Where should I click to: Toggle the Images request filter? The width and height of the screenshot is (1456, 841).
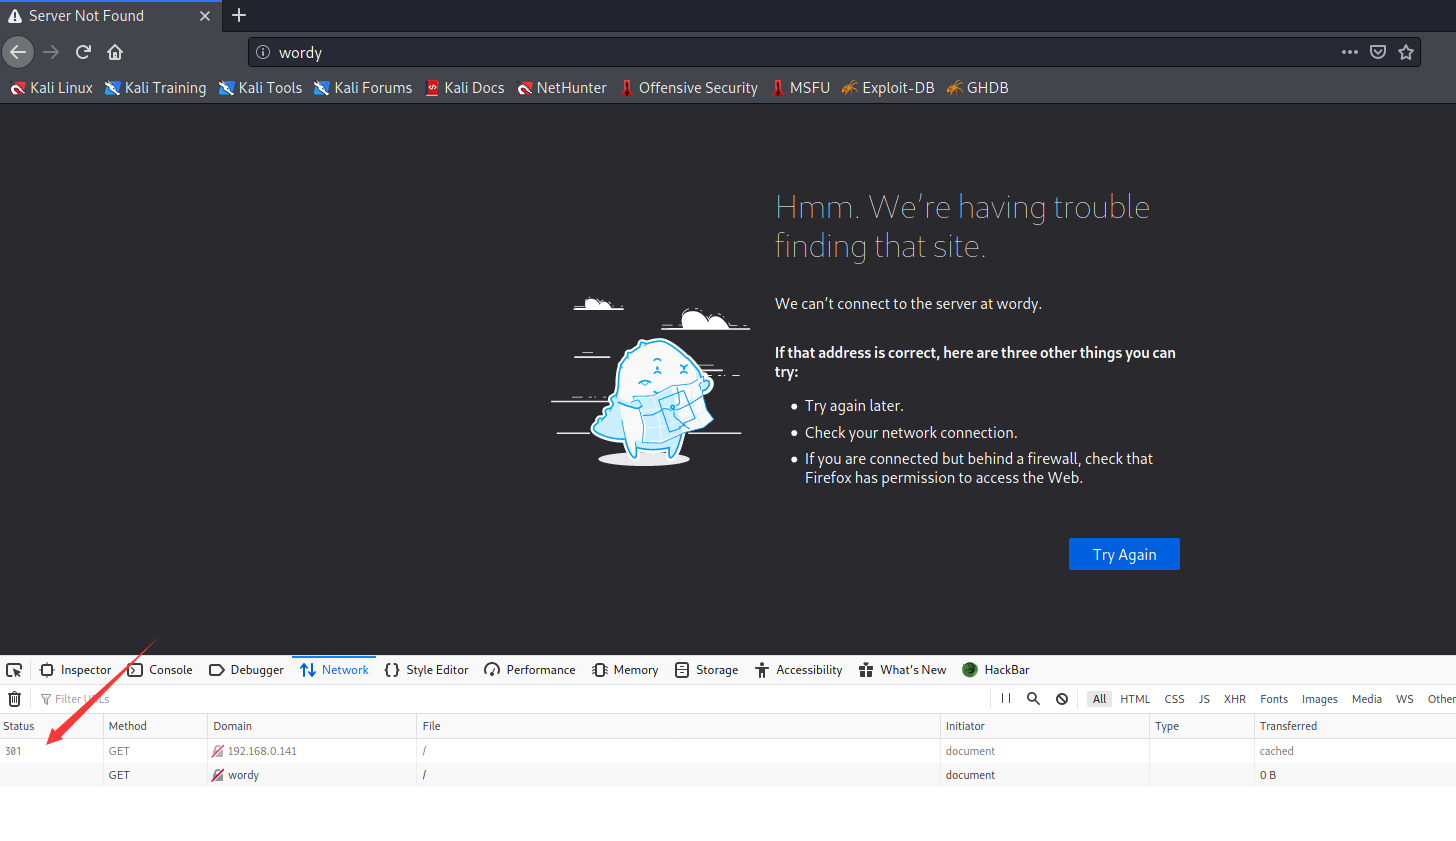pos(1320,699)
